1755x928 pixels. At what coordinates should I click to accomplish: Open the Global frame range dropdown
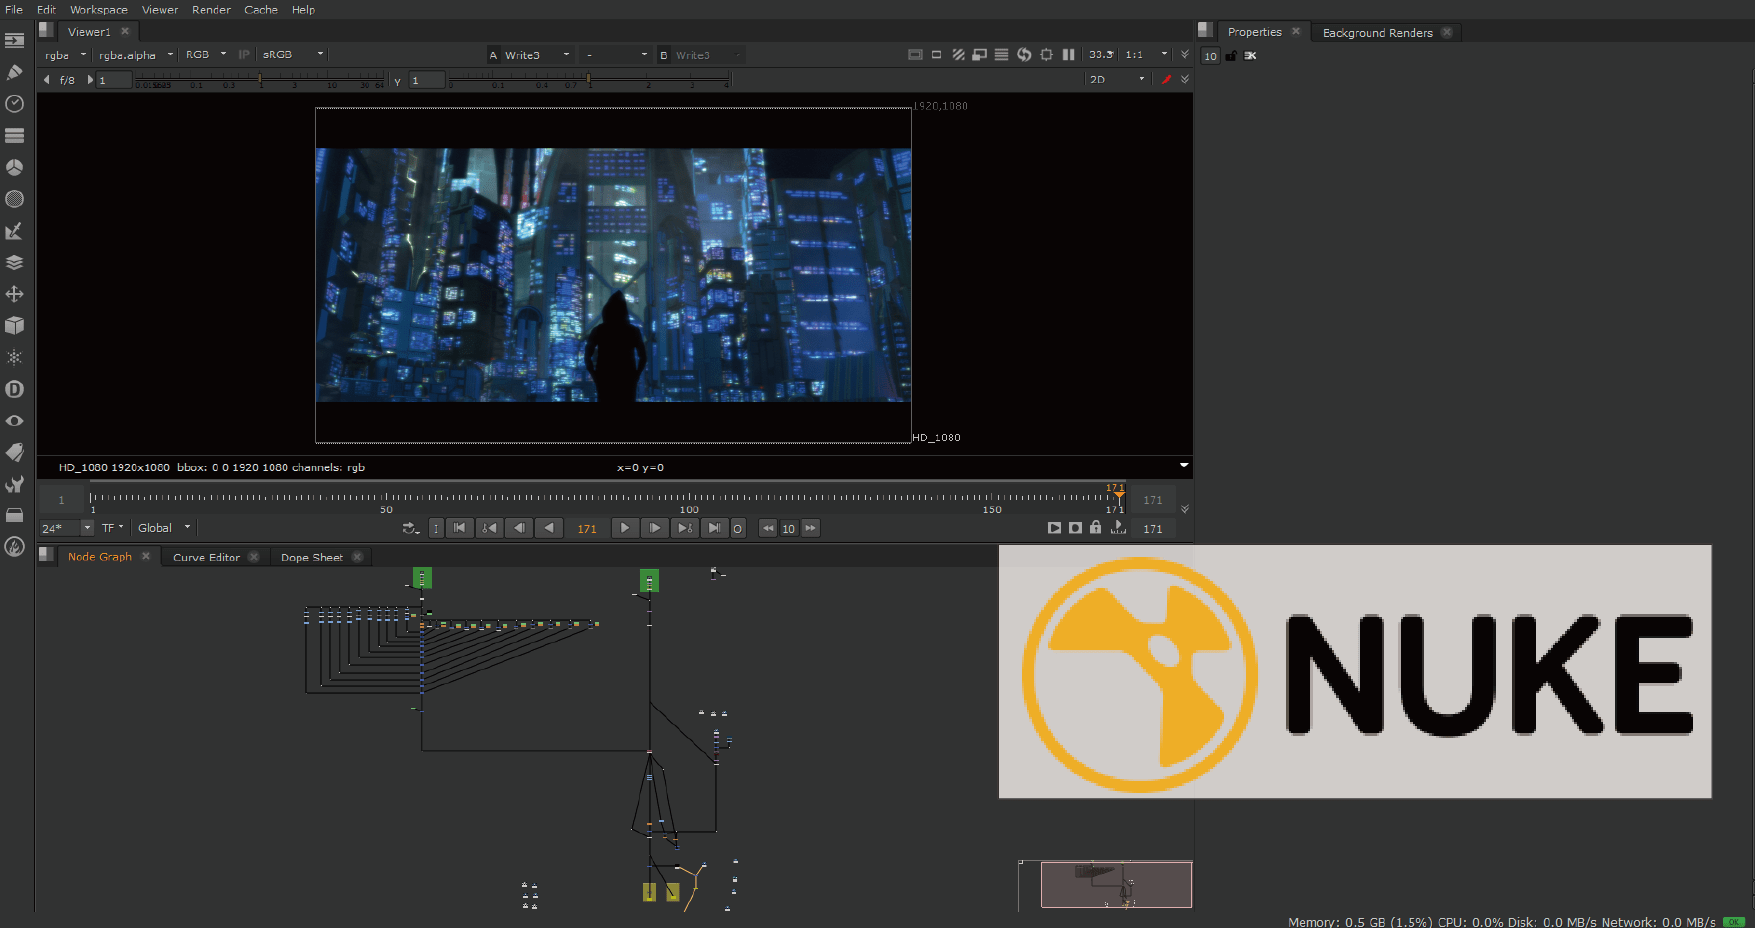tap(164, 528)
